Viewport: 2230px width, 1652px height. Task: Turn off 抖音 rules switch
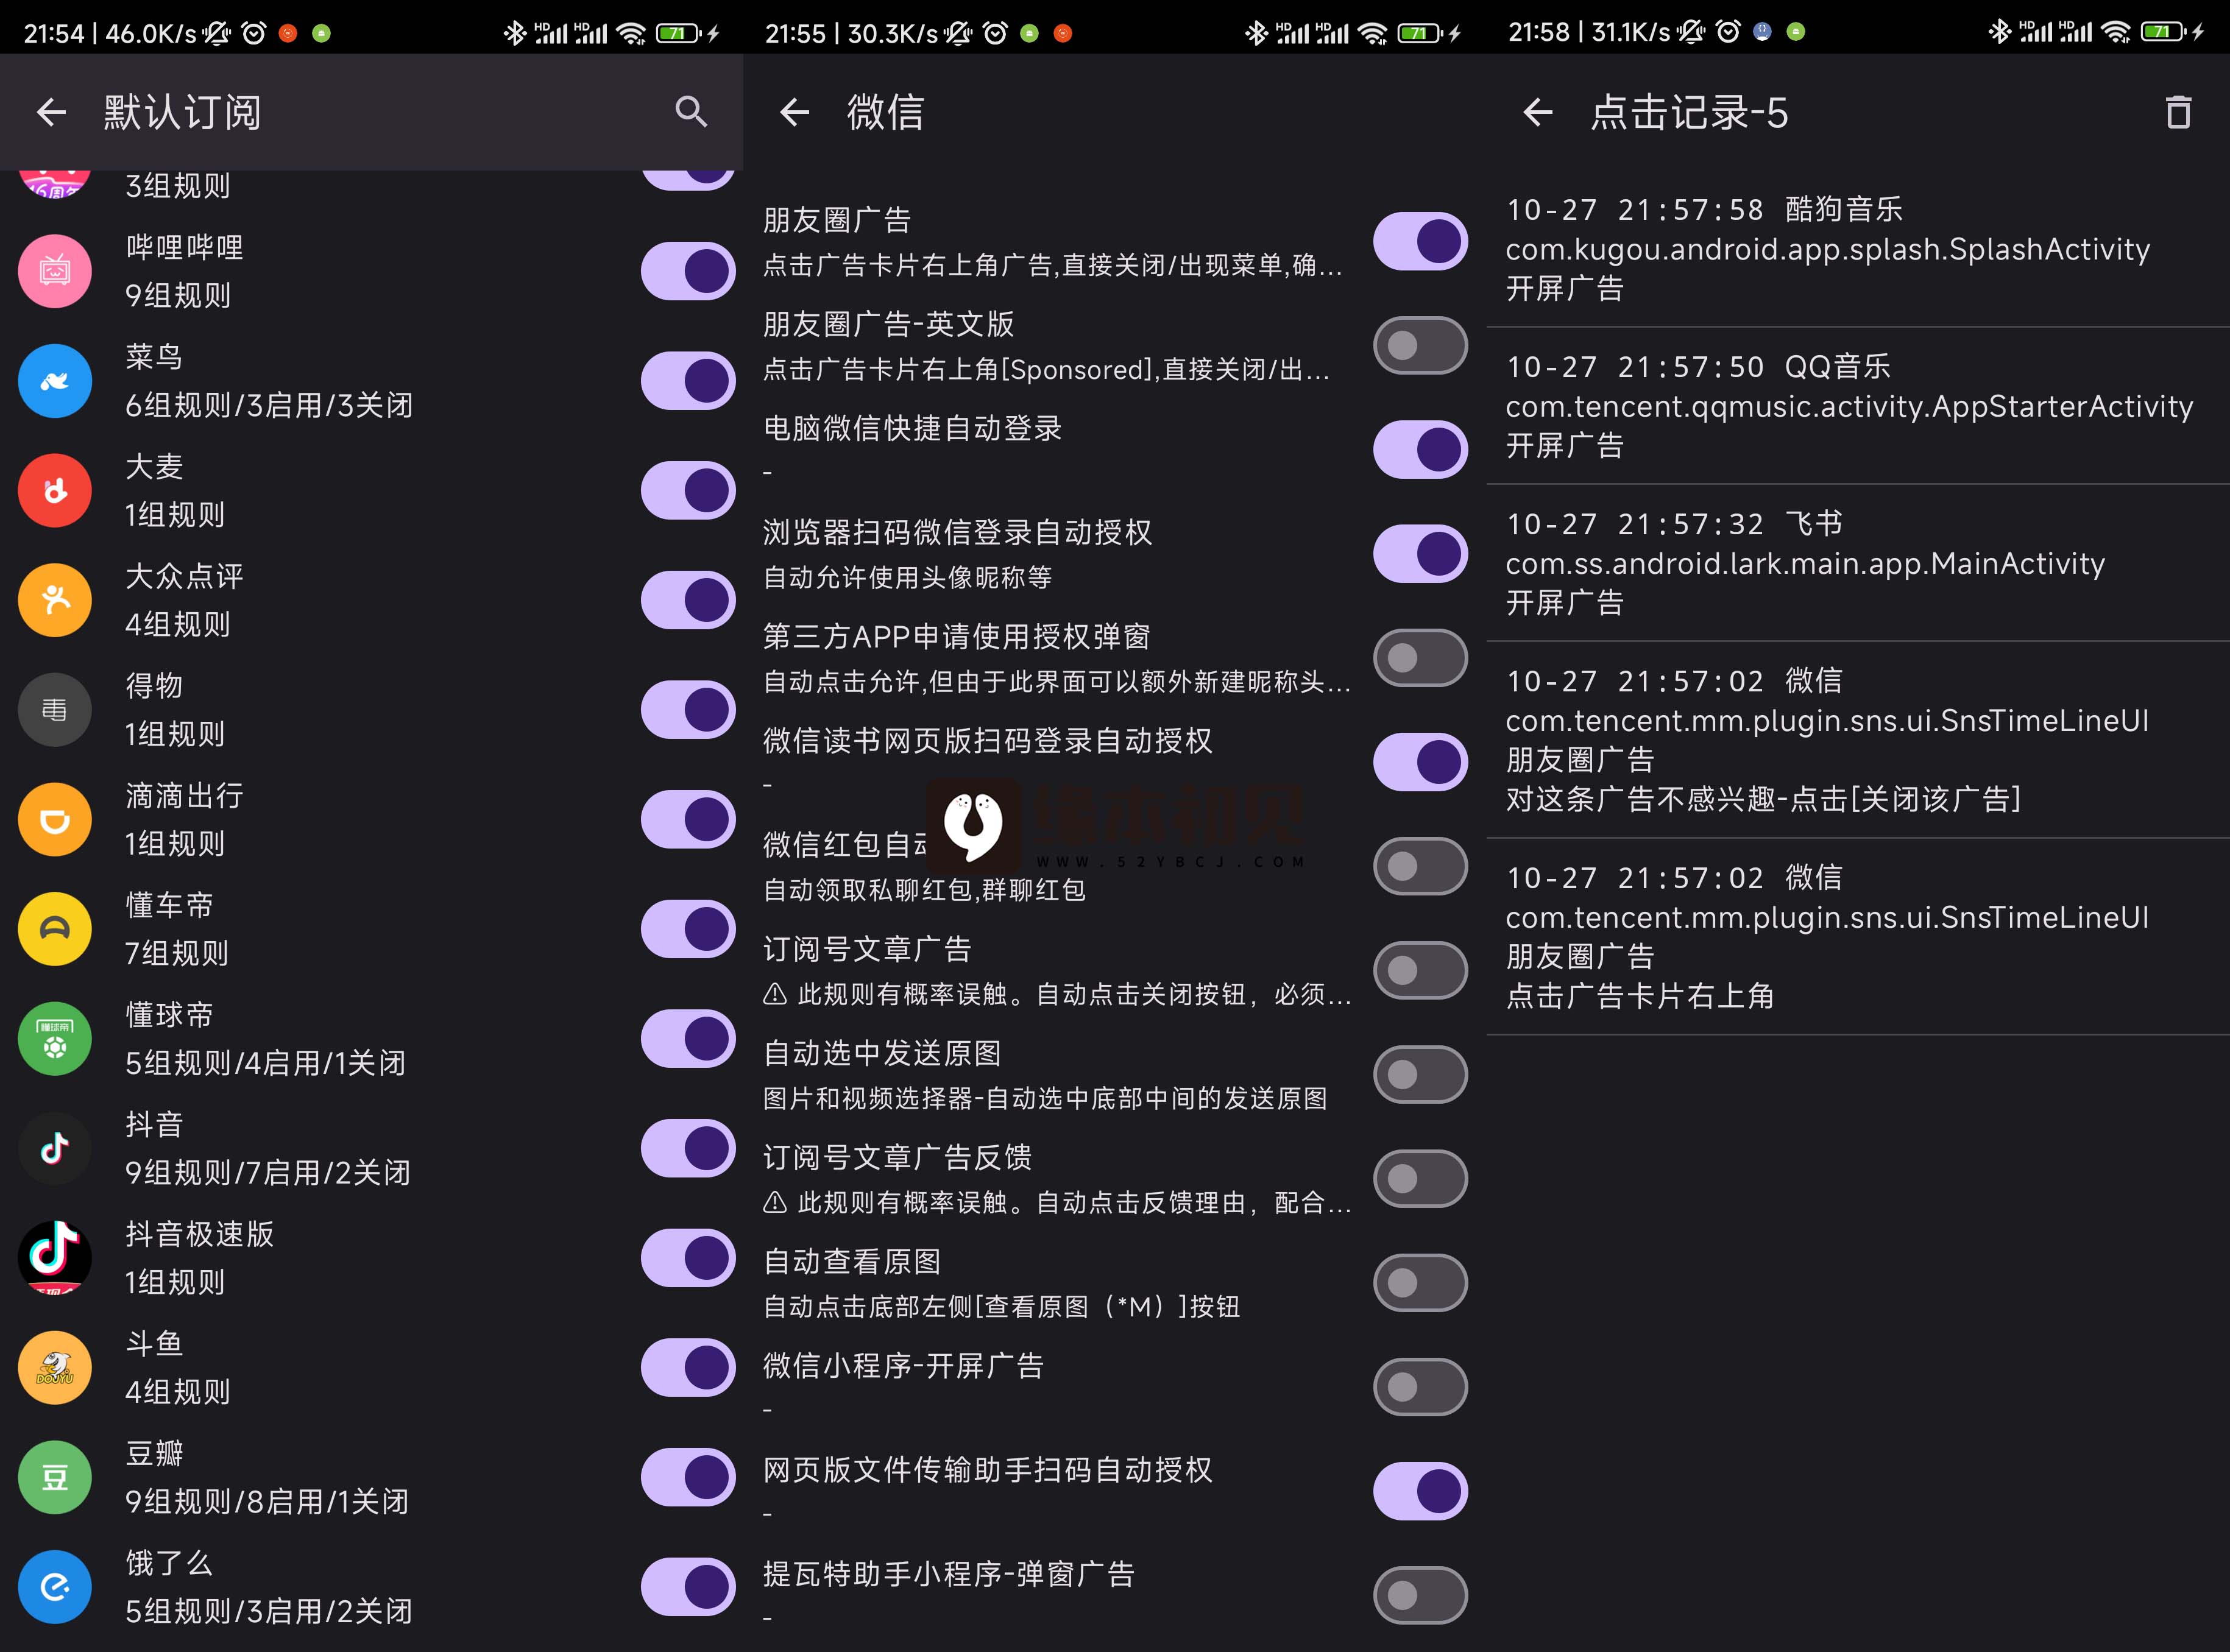click(688, 1149)
